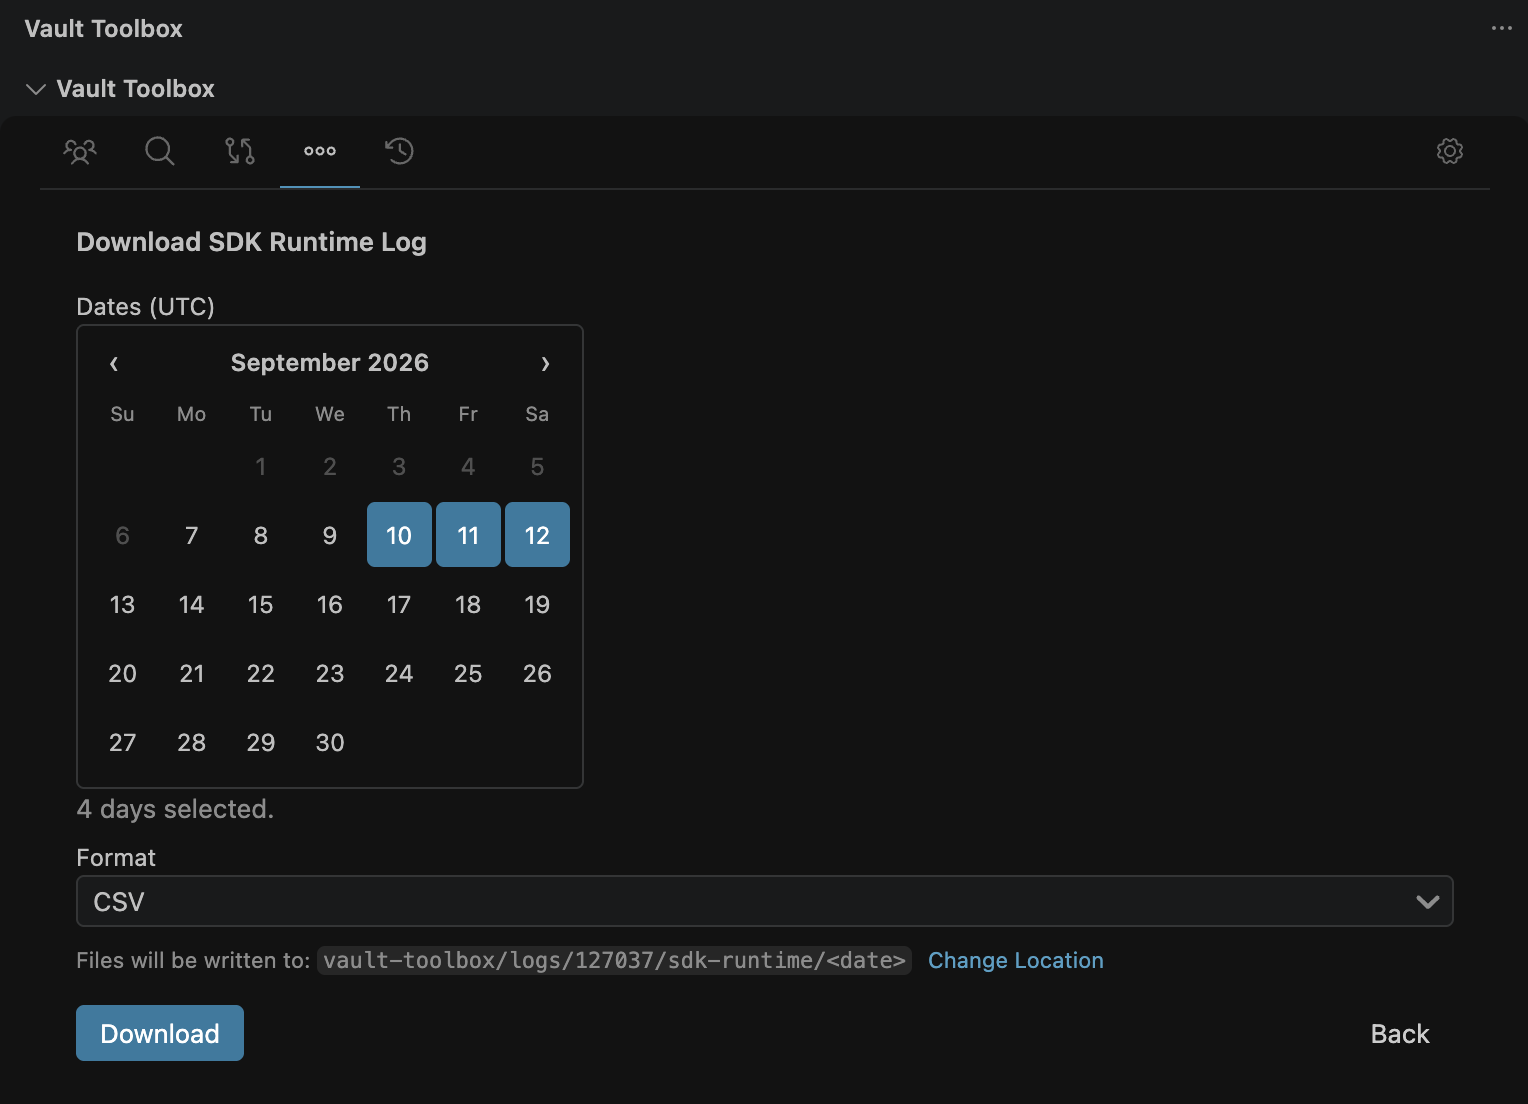Select September 28 in the calendar
Screen dimensions: 1528x1104
[191, 742]
